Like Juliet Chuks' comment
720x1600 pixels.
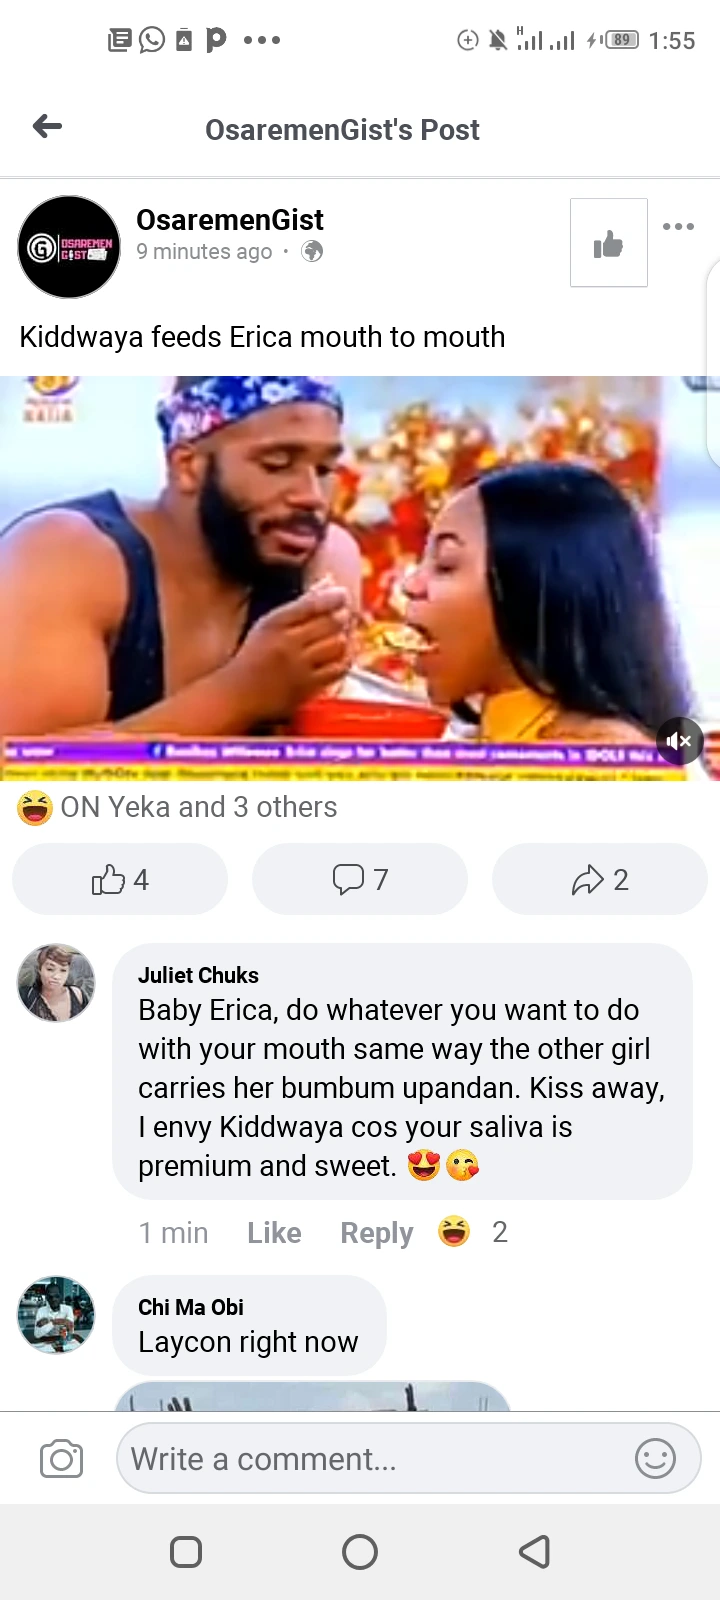click(274, 1233)
